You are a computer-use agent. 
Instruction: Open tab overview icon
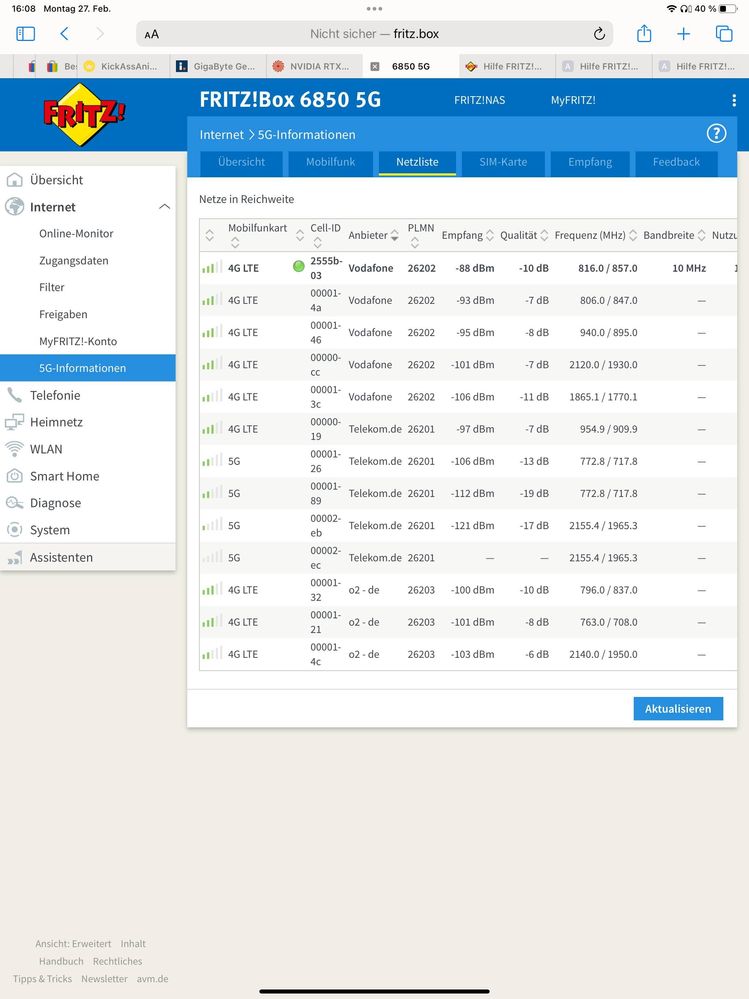tap(724, 34)
